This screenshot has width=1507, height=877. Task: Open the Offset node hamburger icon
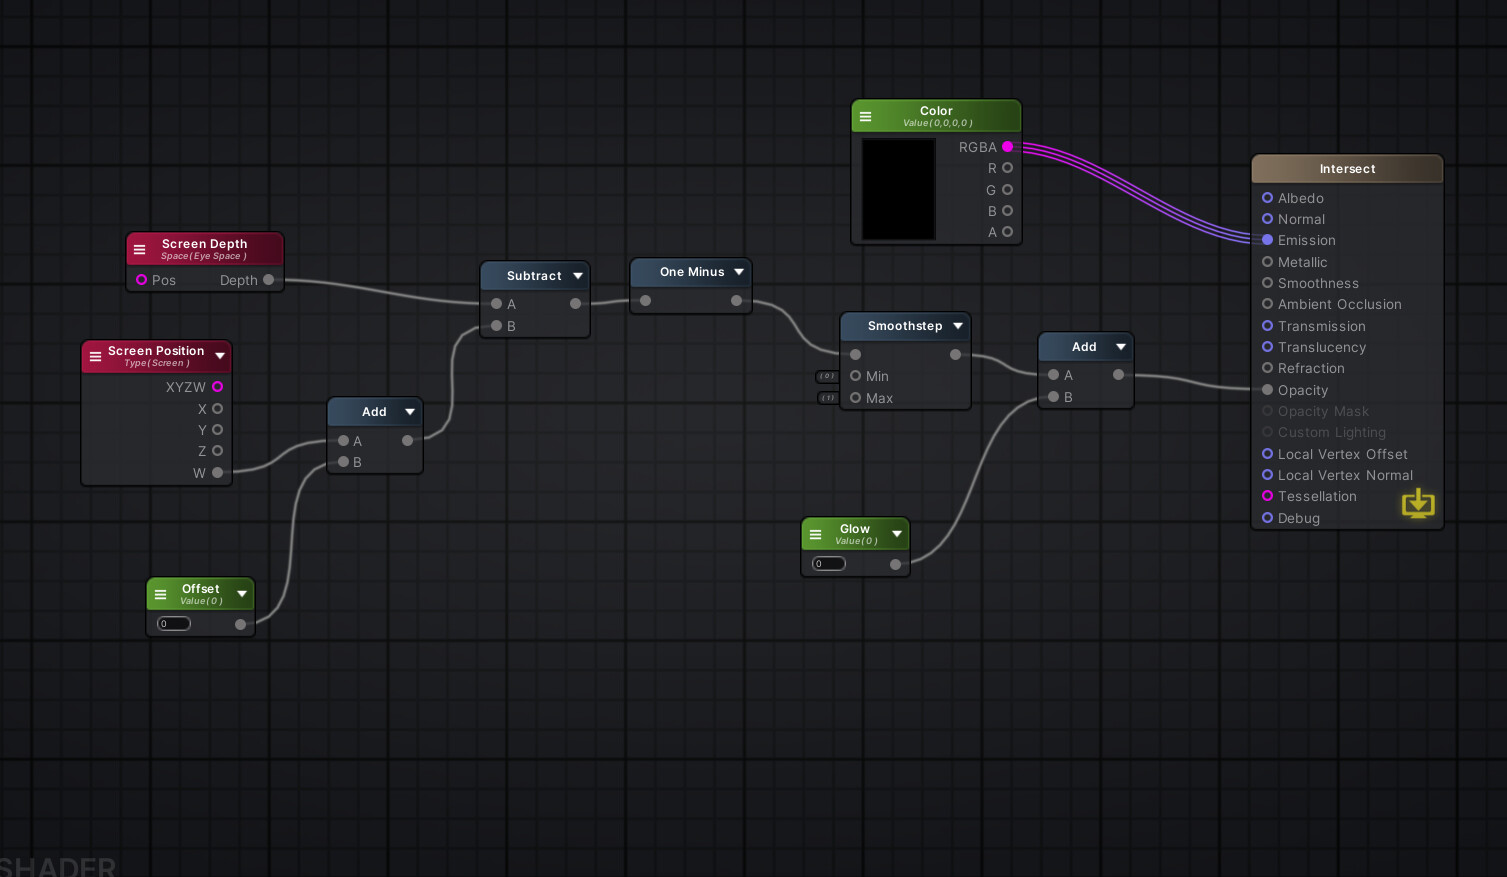160,594
